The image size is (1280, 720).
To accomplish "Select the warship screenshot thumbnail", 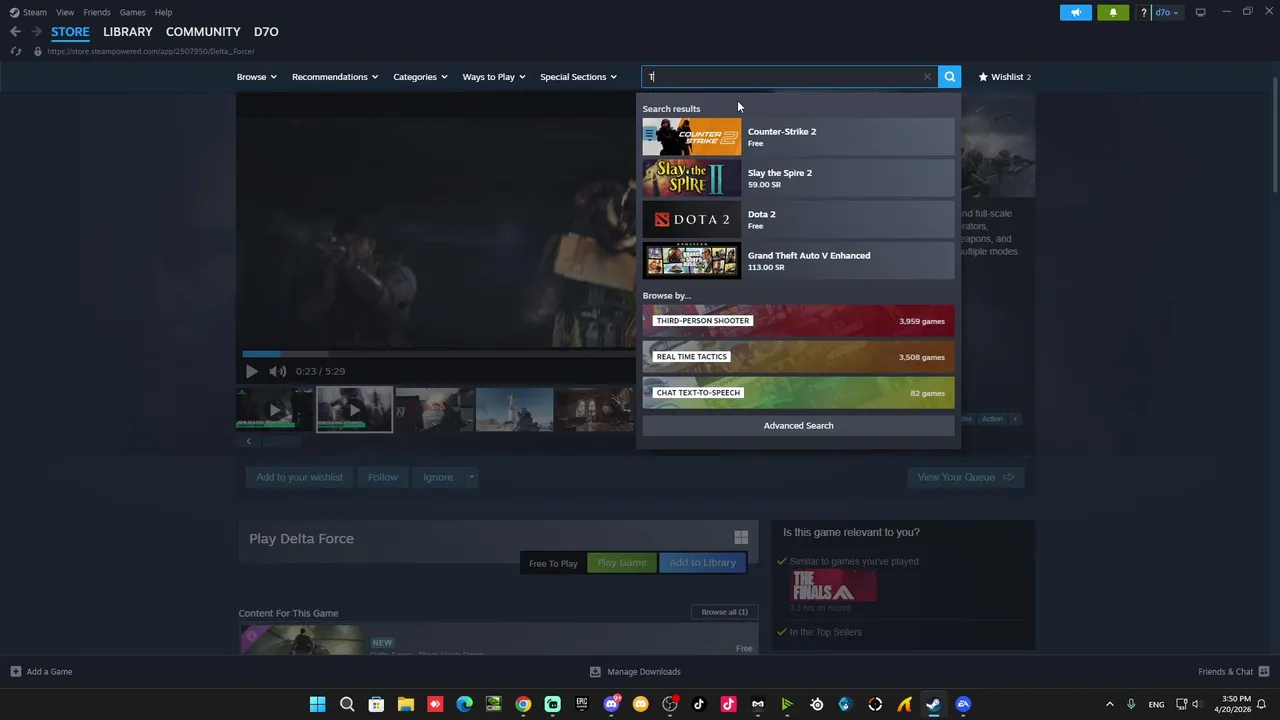I will (x=514, y=409).
